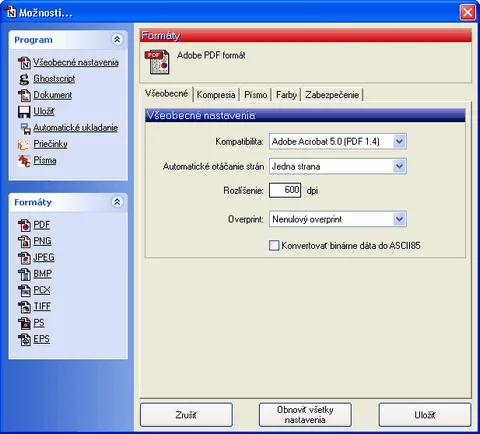480x434 pixels.
Task: Open the Overprint dropdown
Action: pos(338,219)
